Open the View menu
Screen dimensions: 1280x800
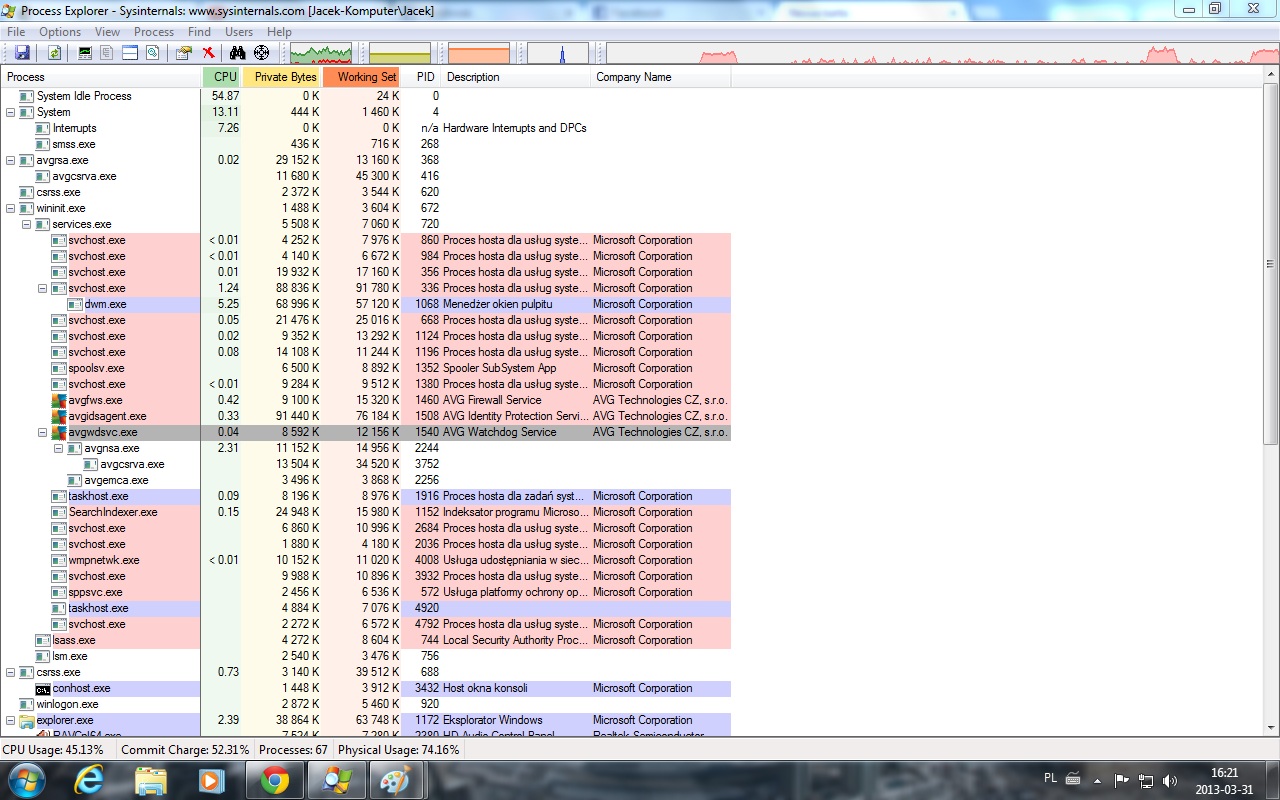coord(107,32)
